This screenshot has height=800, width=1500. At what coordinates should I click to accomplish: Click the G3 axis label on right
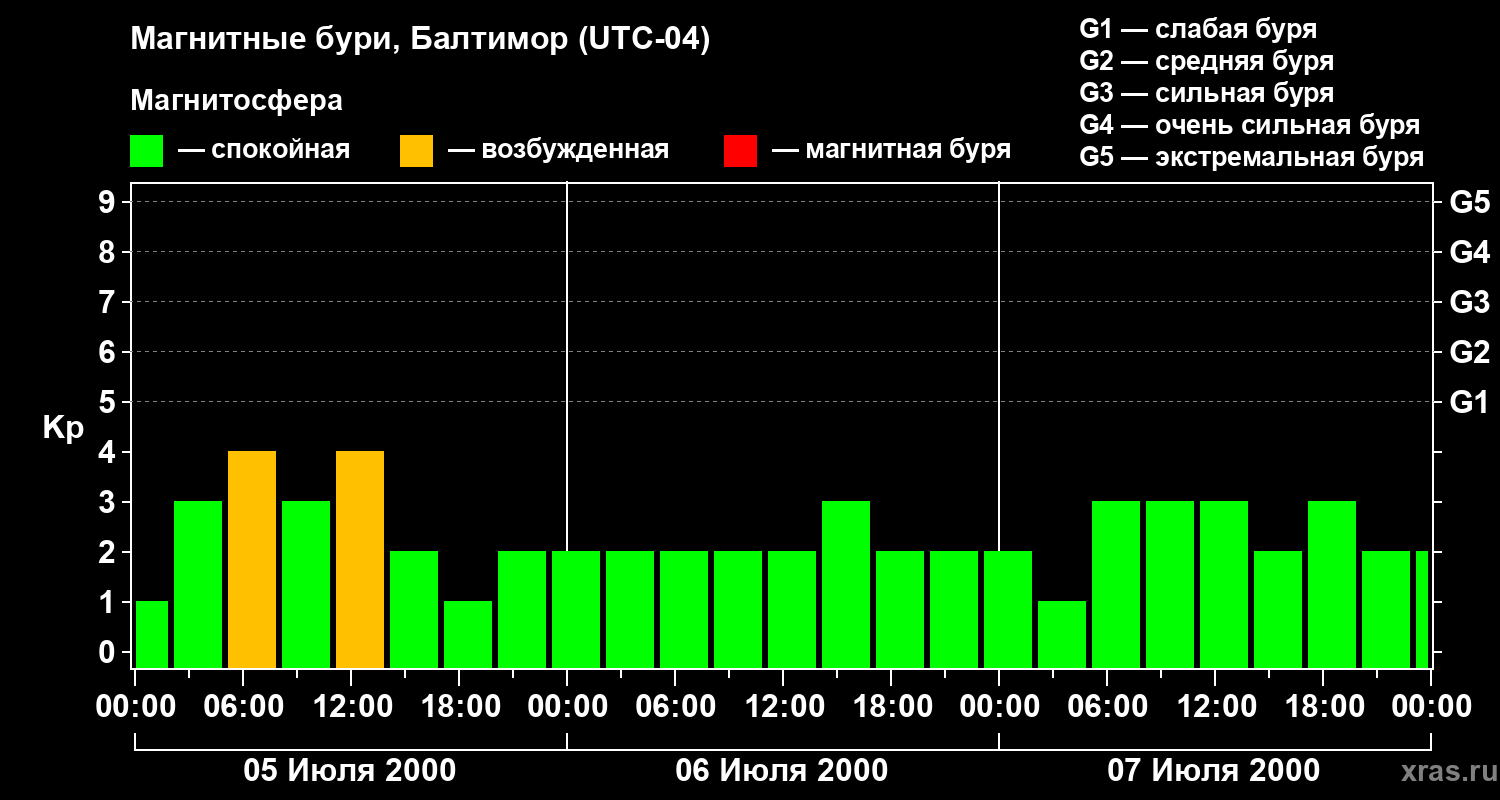click(x=1469, y=302)
